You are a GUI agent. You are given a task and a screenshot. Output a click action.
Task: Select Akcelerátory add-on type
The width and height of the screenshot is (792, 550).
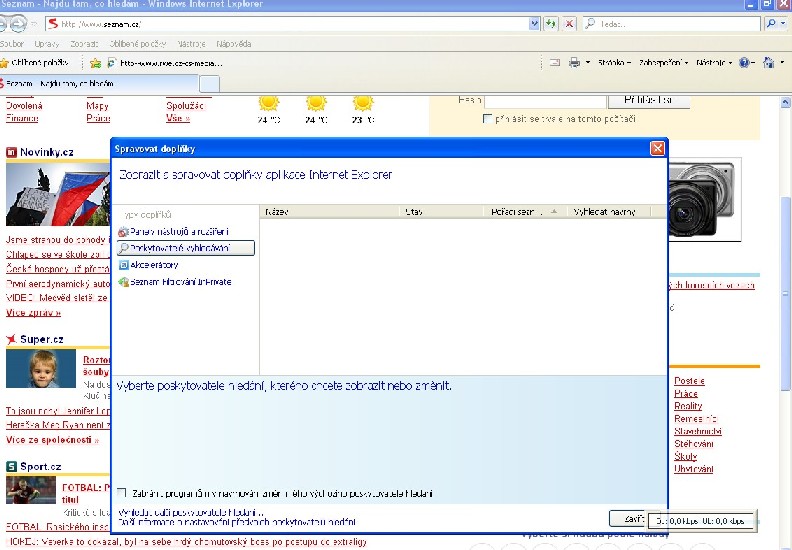[x=148, y=265]
